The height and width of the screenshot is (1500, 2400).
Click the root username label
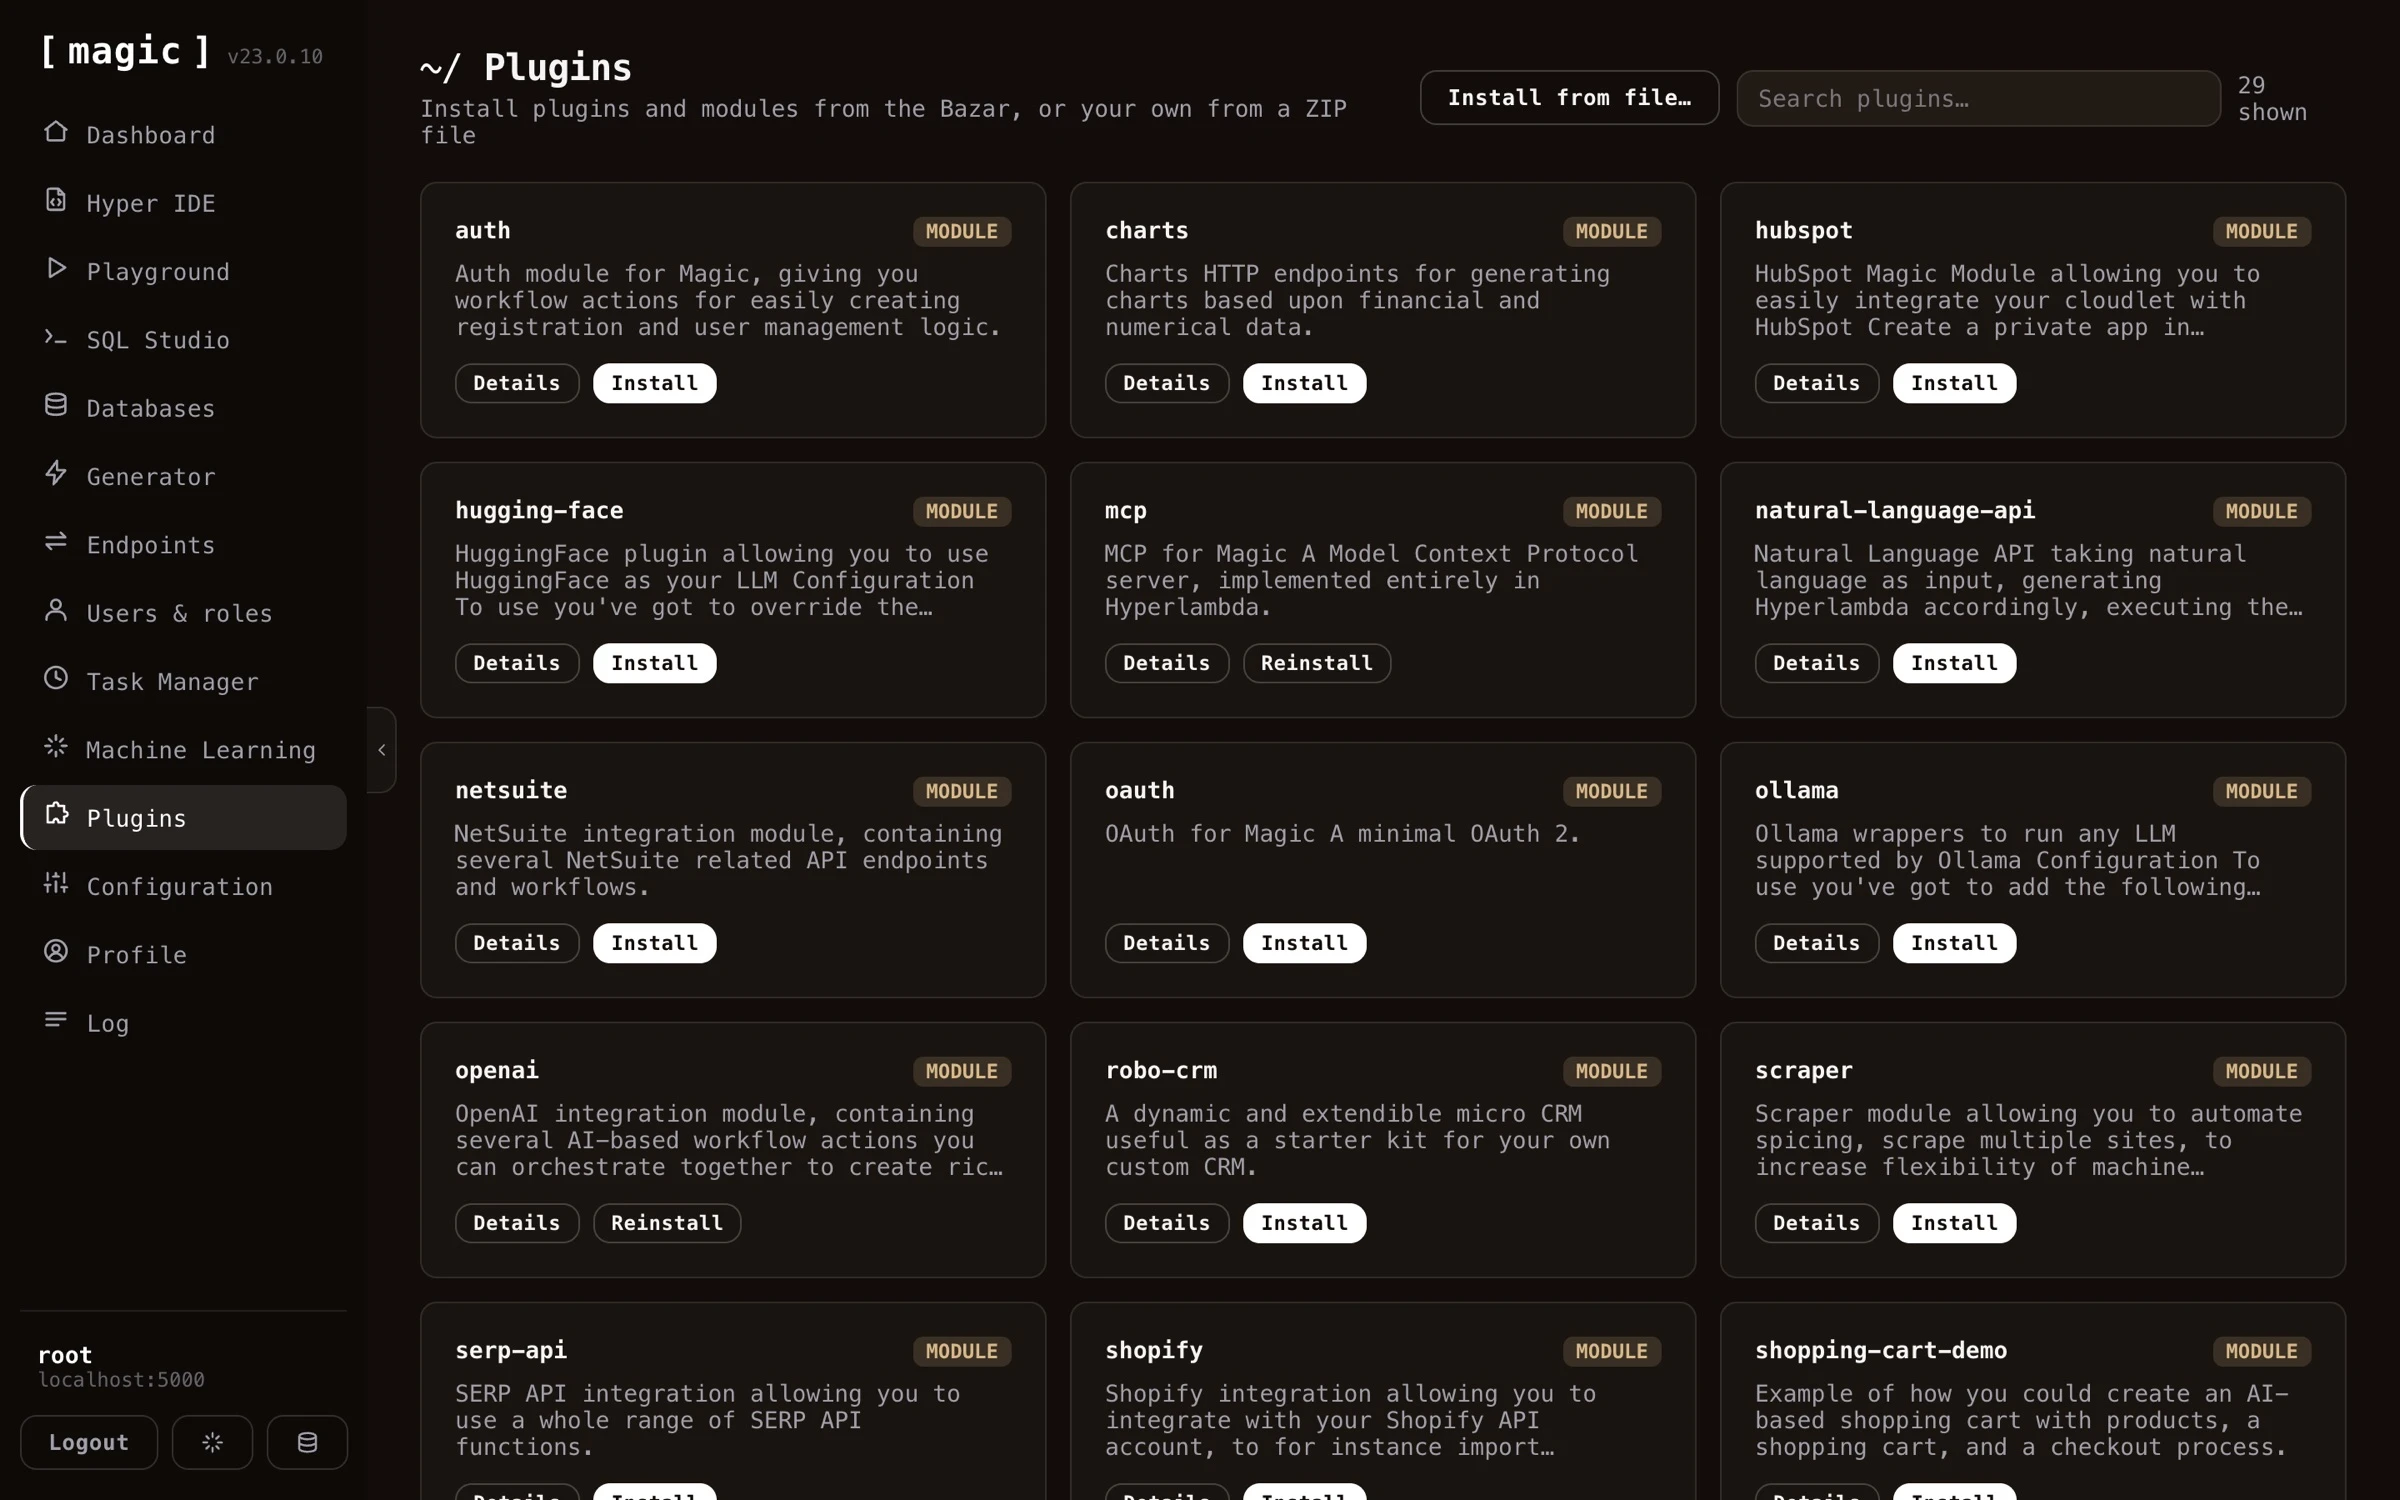[x=65, y=1355]
